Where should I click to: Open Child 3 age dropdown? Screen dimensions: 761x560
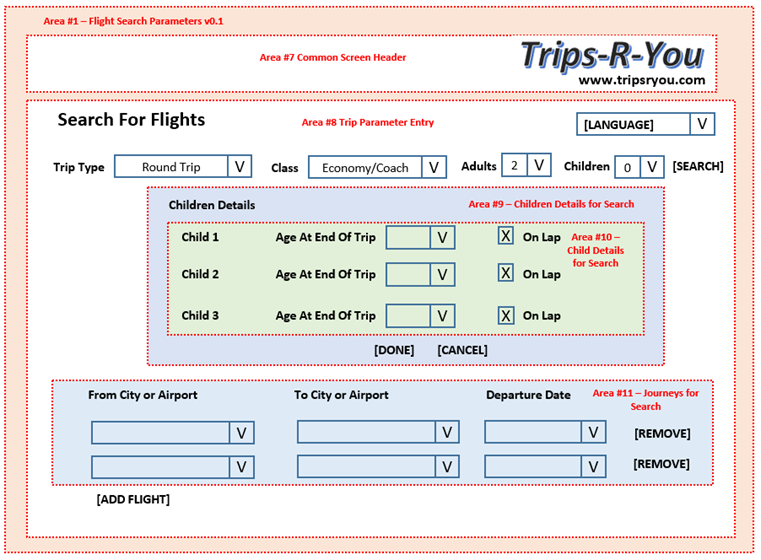click(x=442, y=316)
